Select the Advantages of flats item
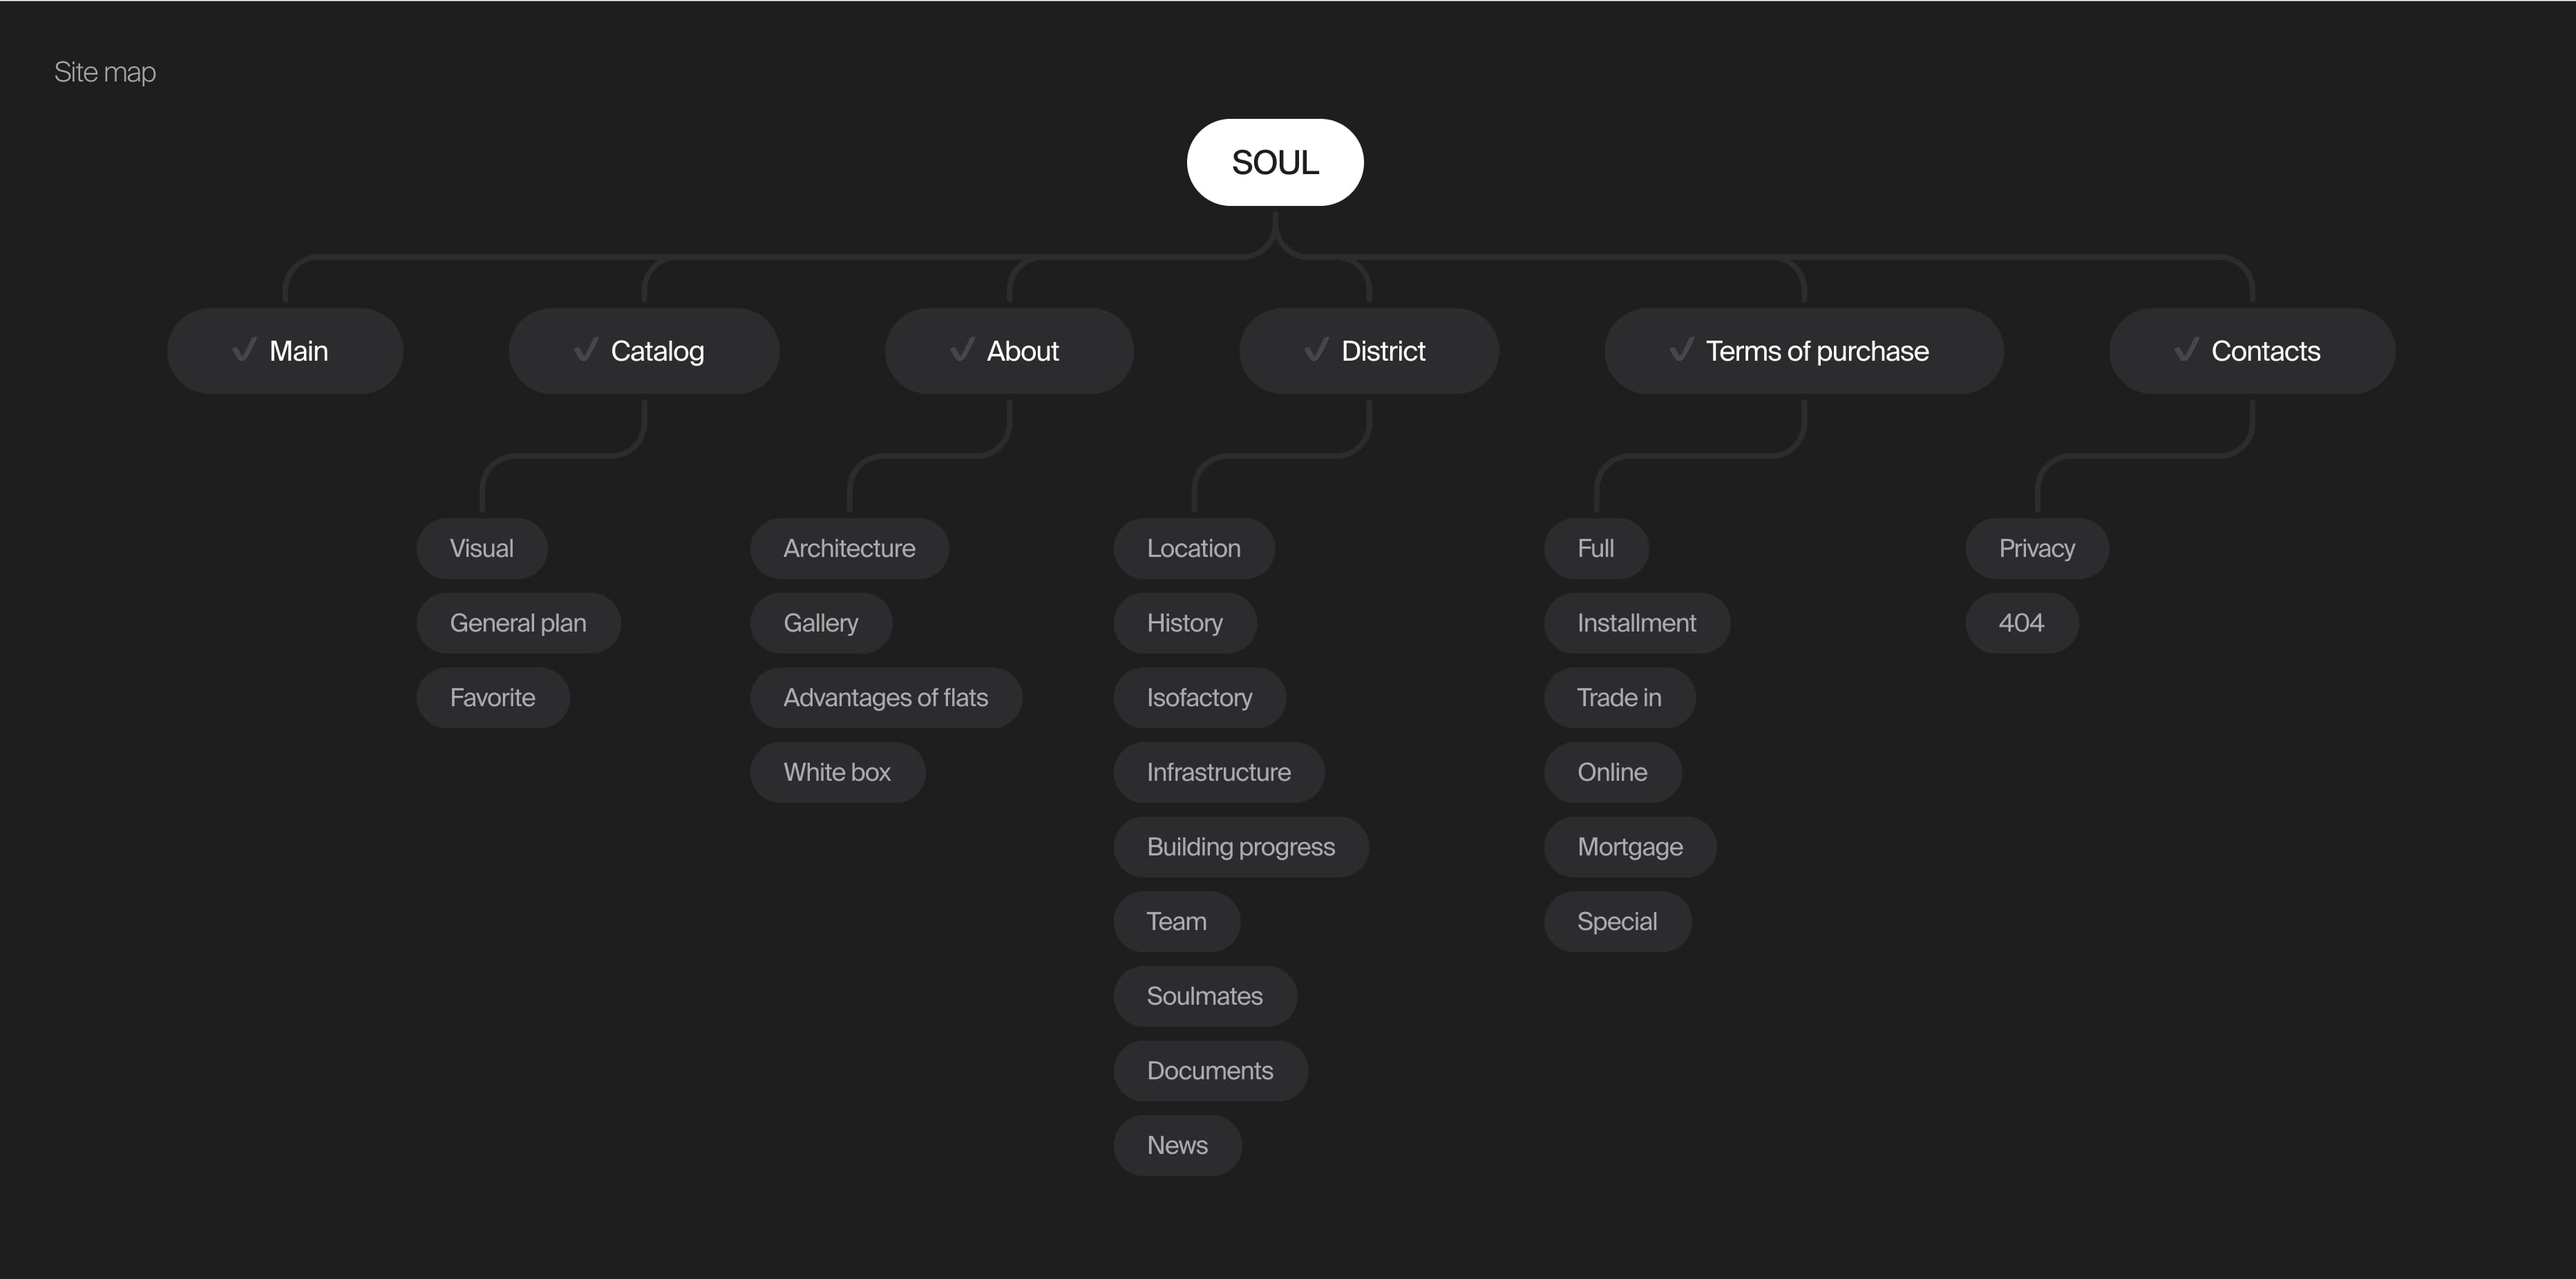The image size is (2576, 1279). click(x=885, y=698)
